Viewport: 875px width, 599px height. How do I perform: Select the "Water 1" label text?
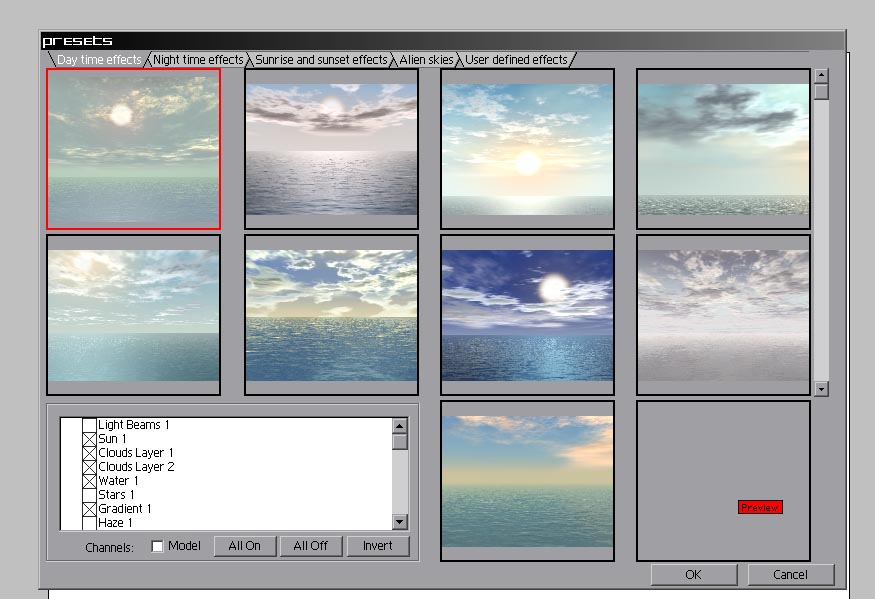pyautogui.click(x=118, y=481)
